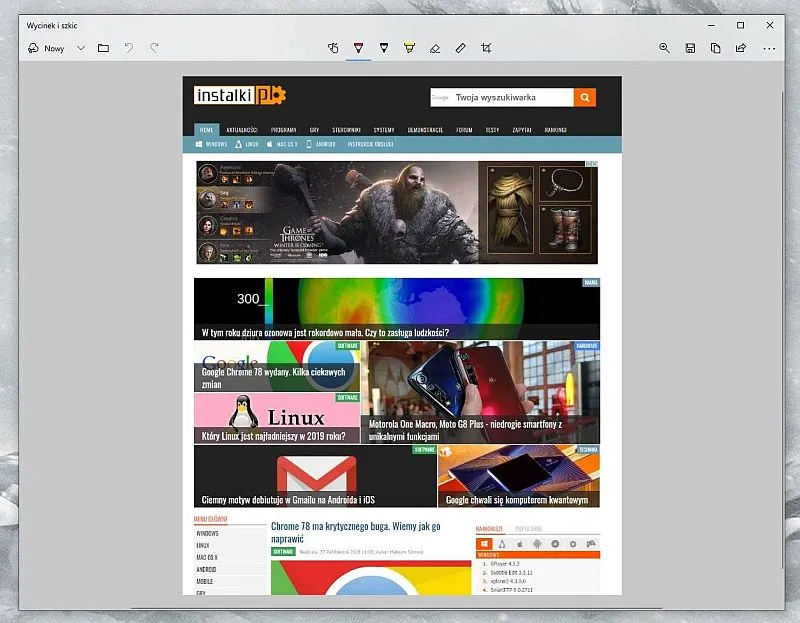Click the Nowy button to start a new snip

click(x=47, y=48)
